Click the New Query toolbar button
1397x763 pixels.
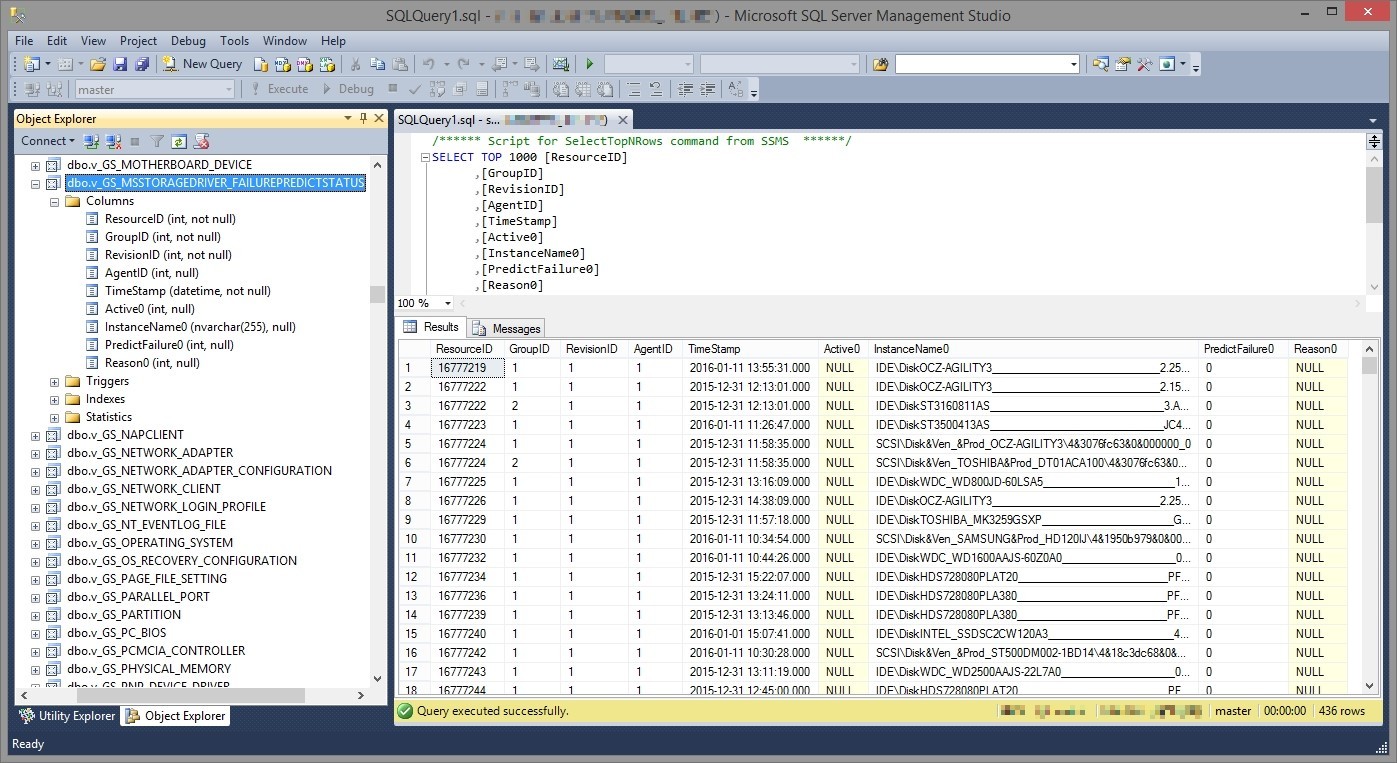click(x=203, y=64)
